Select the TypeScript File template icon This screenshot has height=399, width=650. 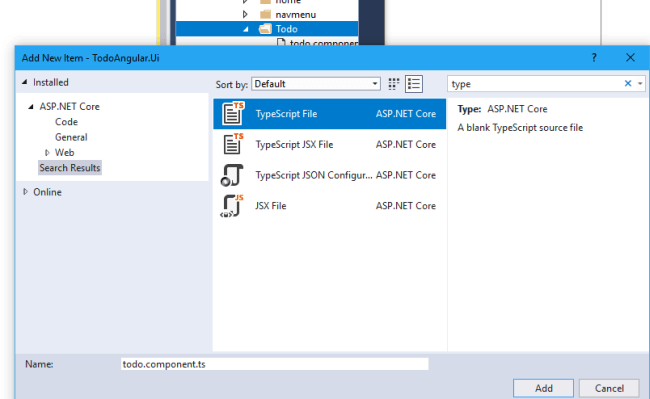(233, 113)
